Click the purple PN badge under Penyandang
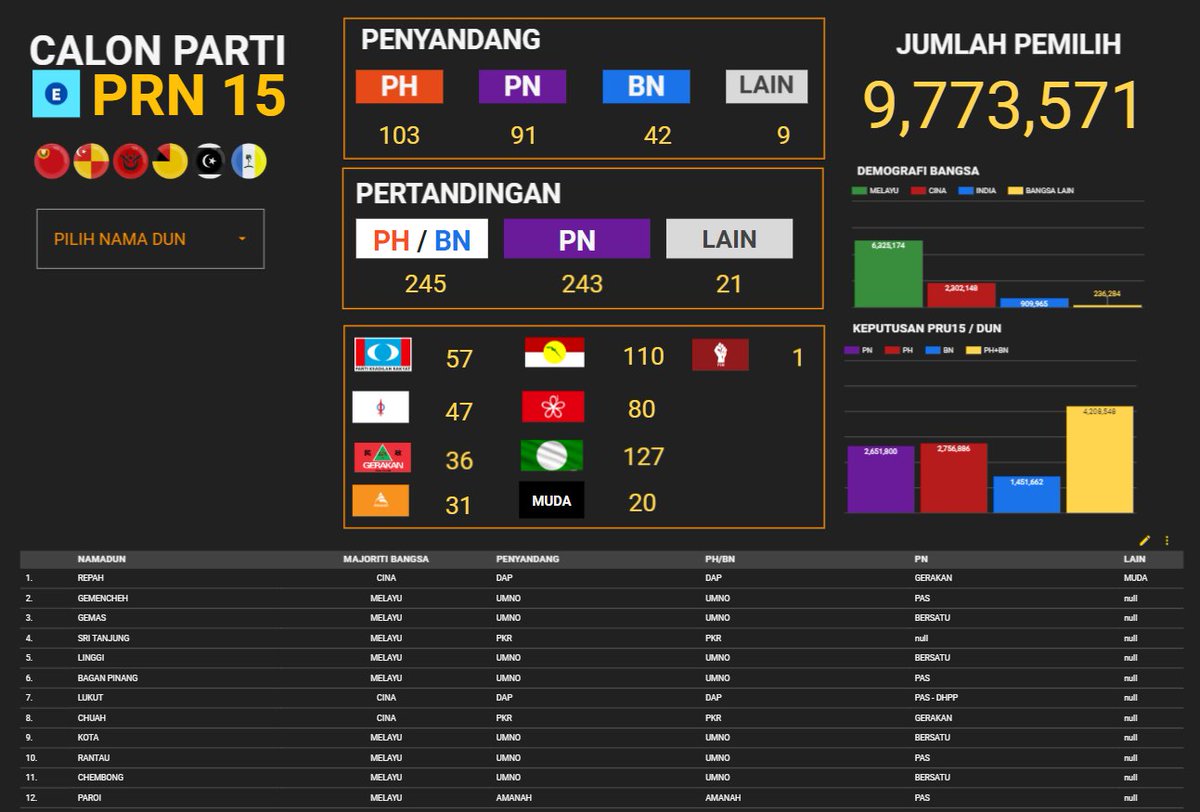The width and height of the screenshot is (1200, 812). click(x=522, y=86)
